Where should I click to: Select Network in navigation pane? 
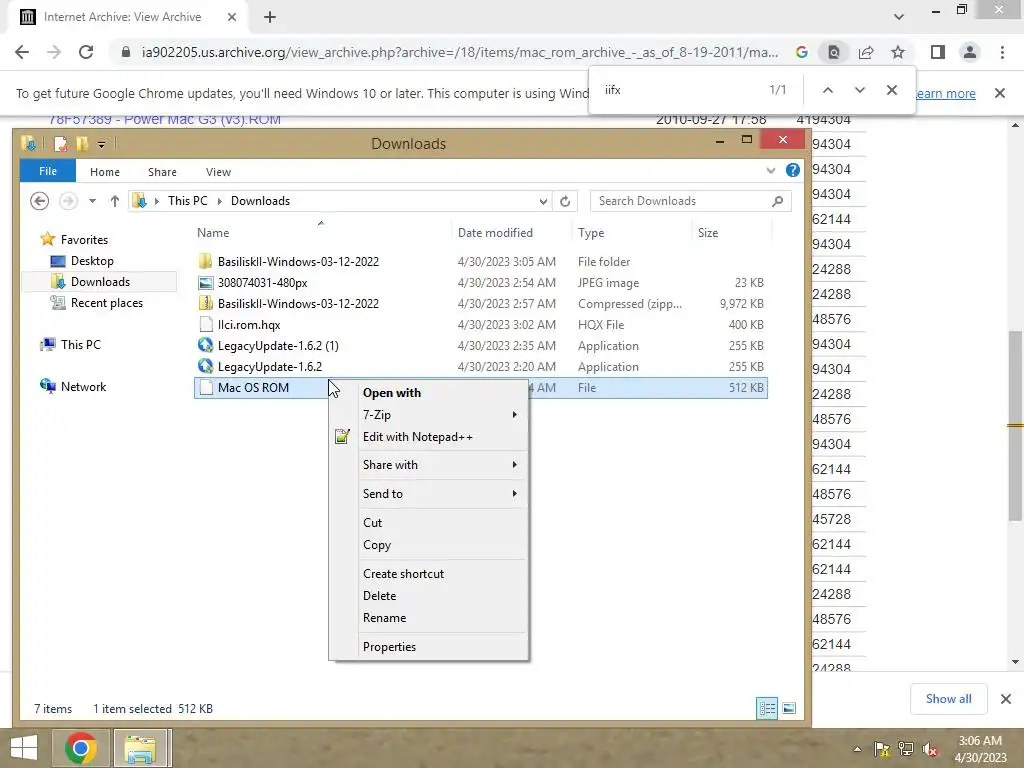point(83,387)
